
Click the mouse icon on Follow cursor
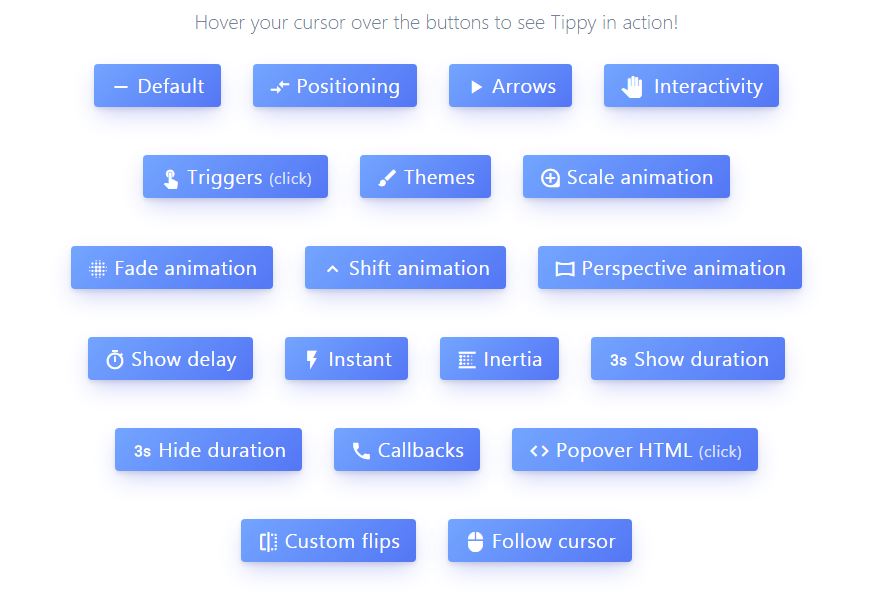[475, 542]
